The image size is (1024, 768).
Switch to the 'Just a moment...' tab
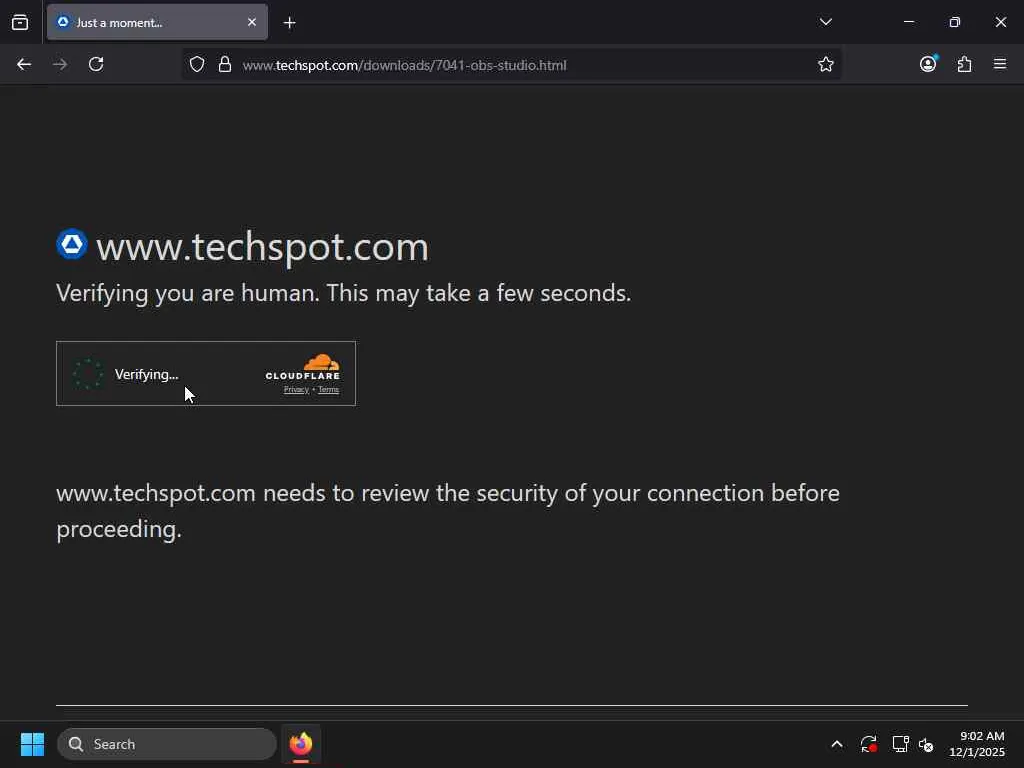pyautogui.click(x=157, y=22)
